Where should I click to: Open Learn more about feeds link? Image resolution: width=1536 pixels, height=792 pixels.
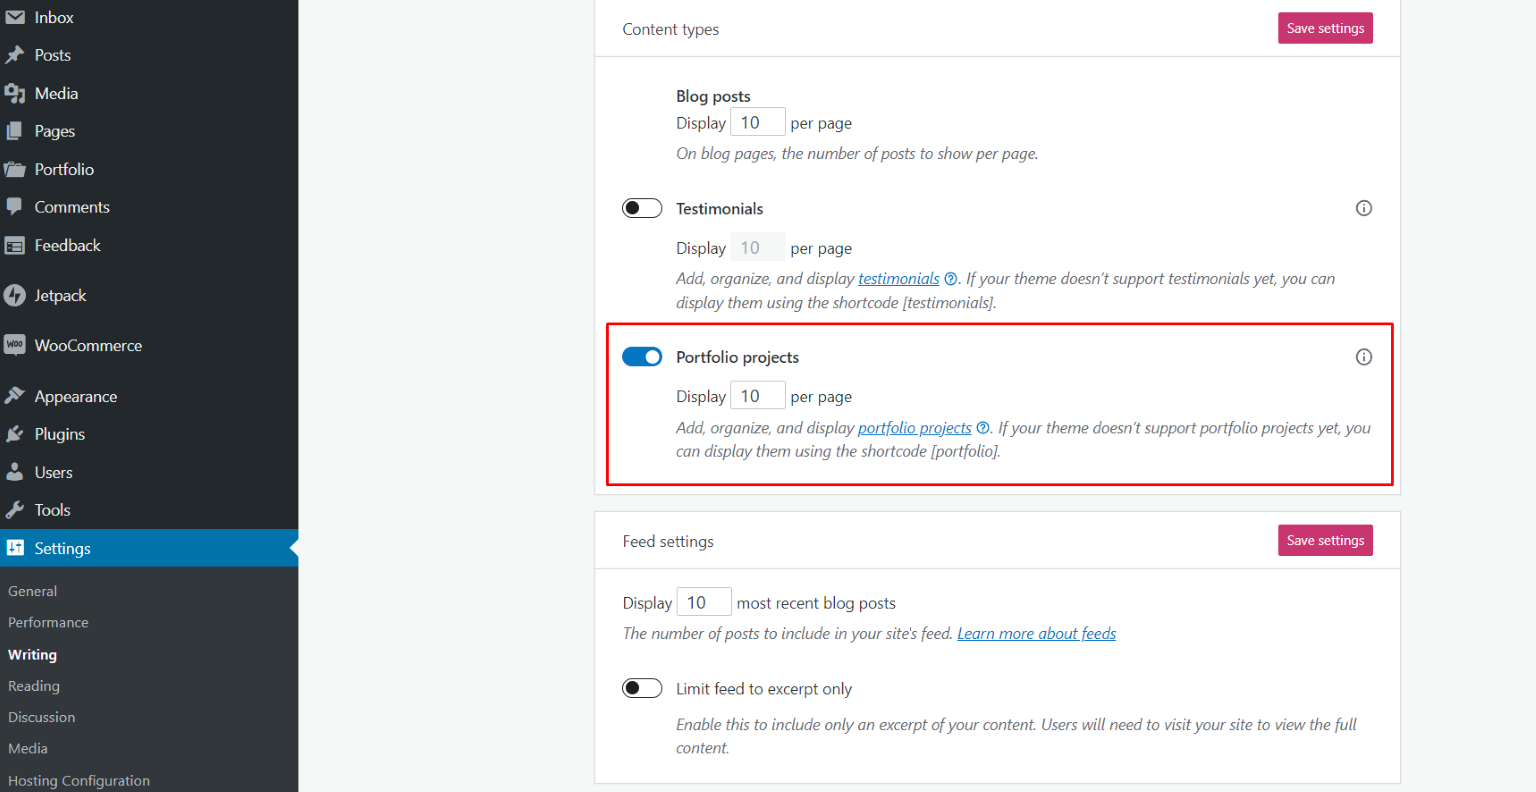1036,633
